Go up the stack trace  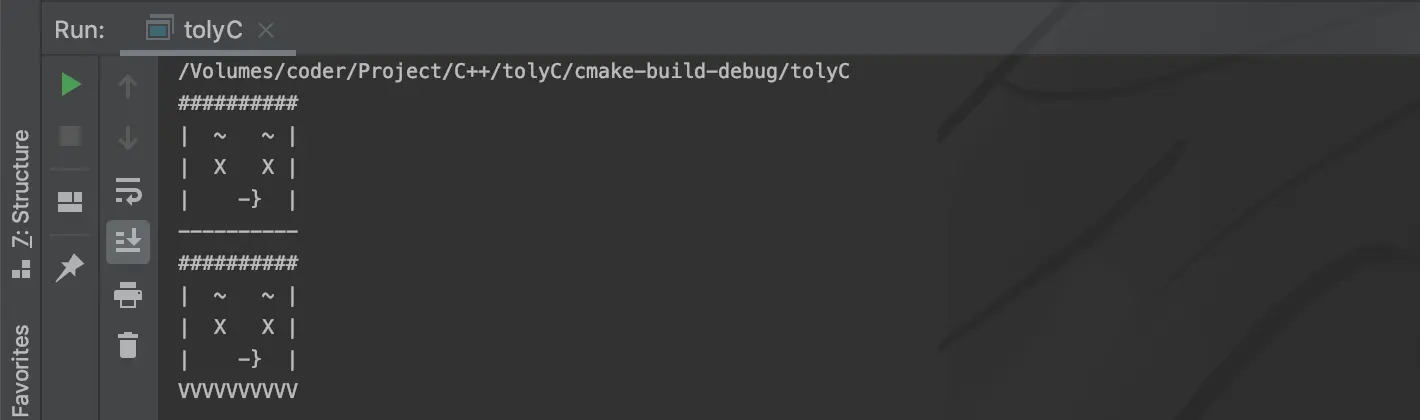coord(128,86)
